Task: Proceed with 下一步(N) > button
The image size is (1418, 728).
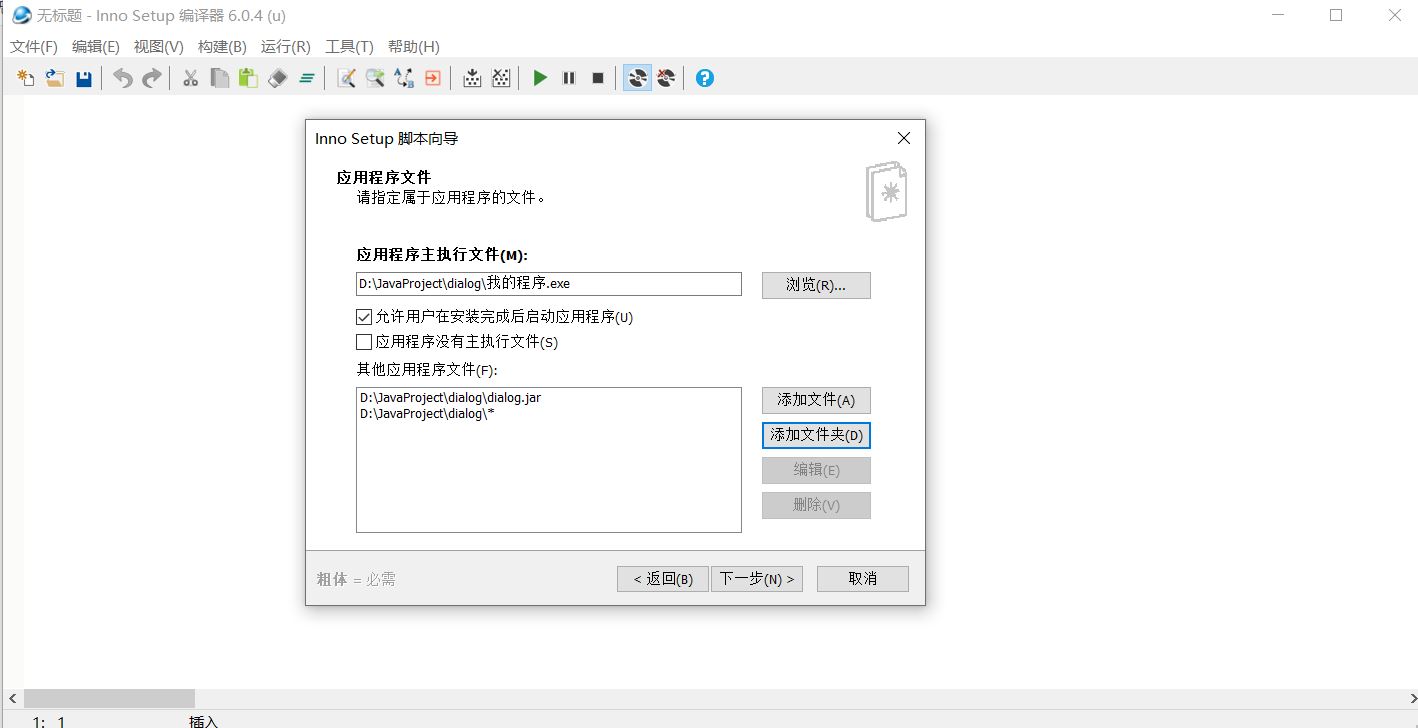Action: tap(757, 579)
